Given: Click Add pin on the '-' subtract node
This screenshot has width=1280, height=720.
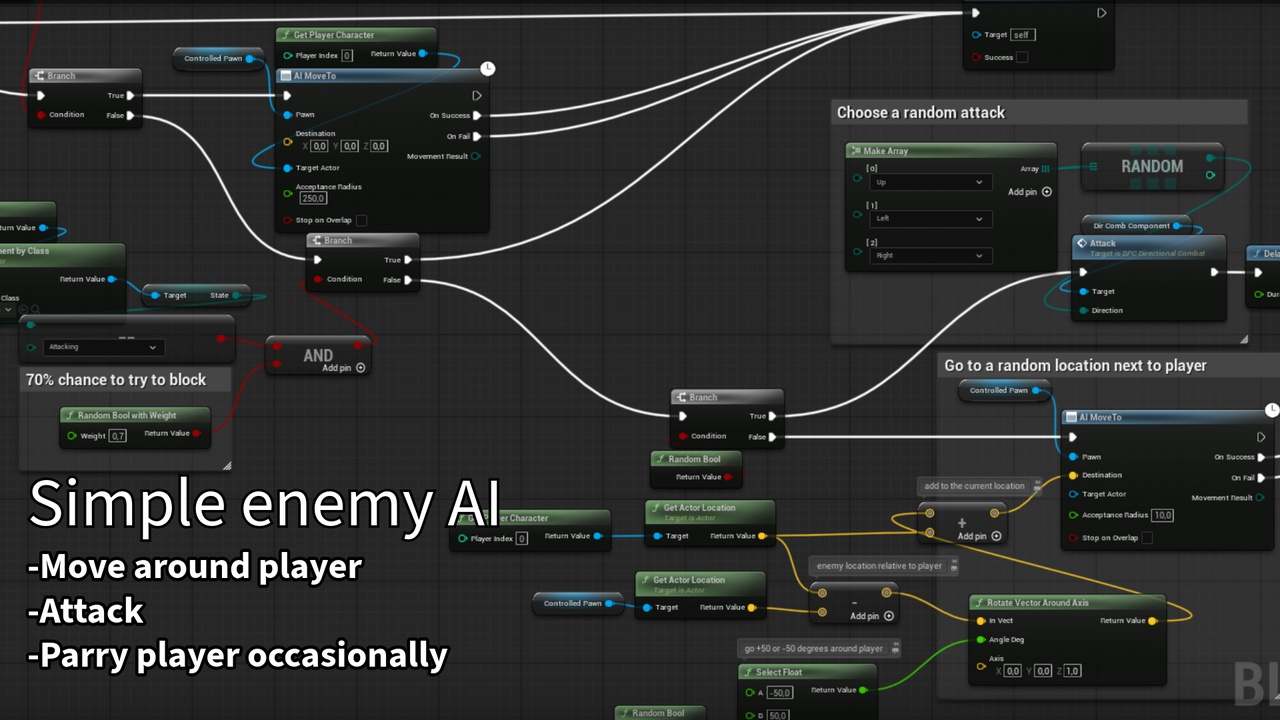Looking at the screenshot, I should tap(872, 616).
